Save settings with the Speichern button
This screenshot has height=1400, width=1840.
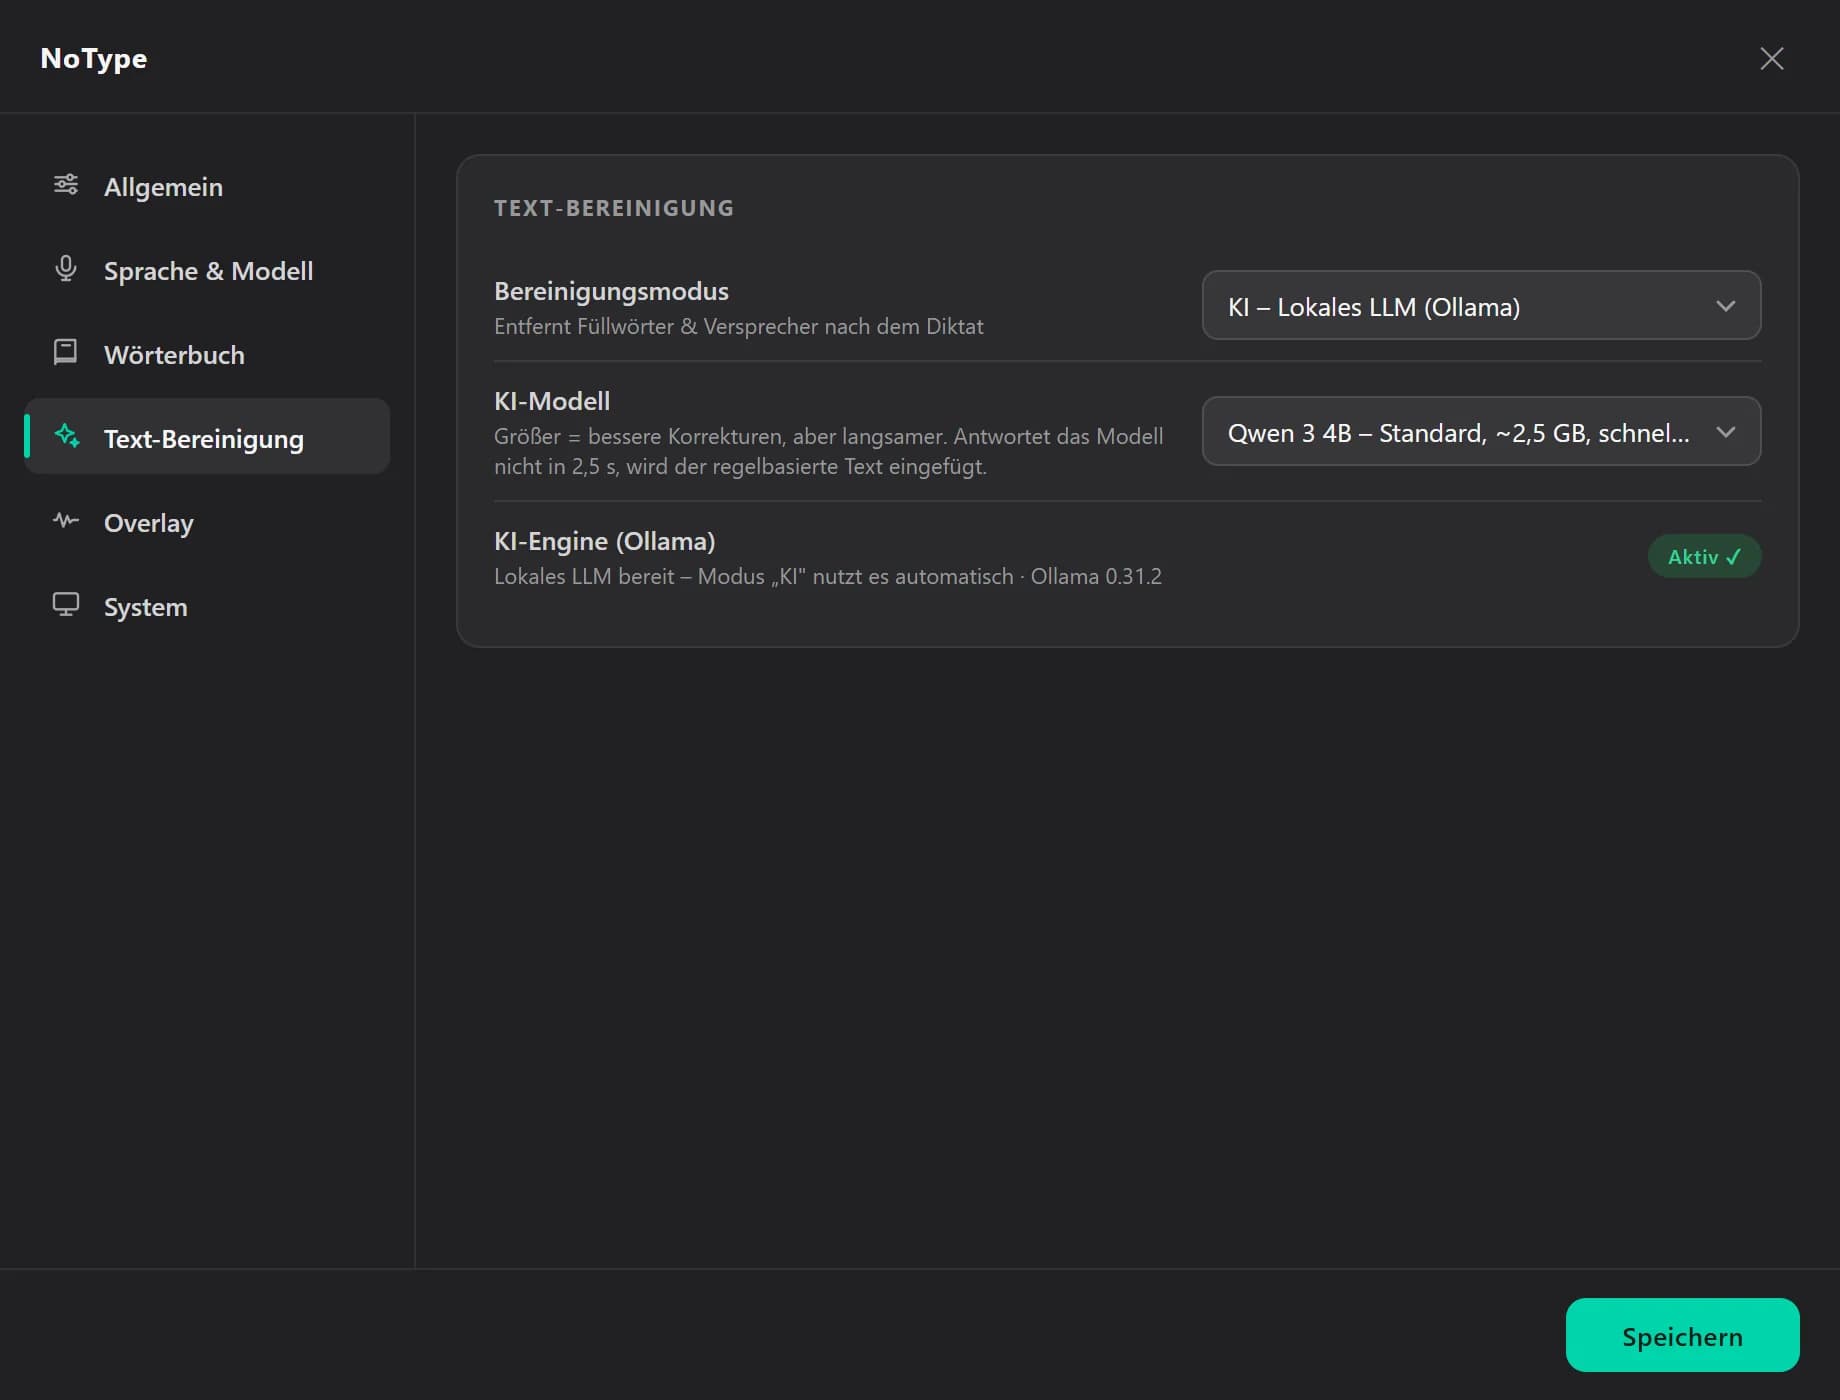coord(1682,1335)
